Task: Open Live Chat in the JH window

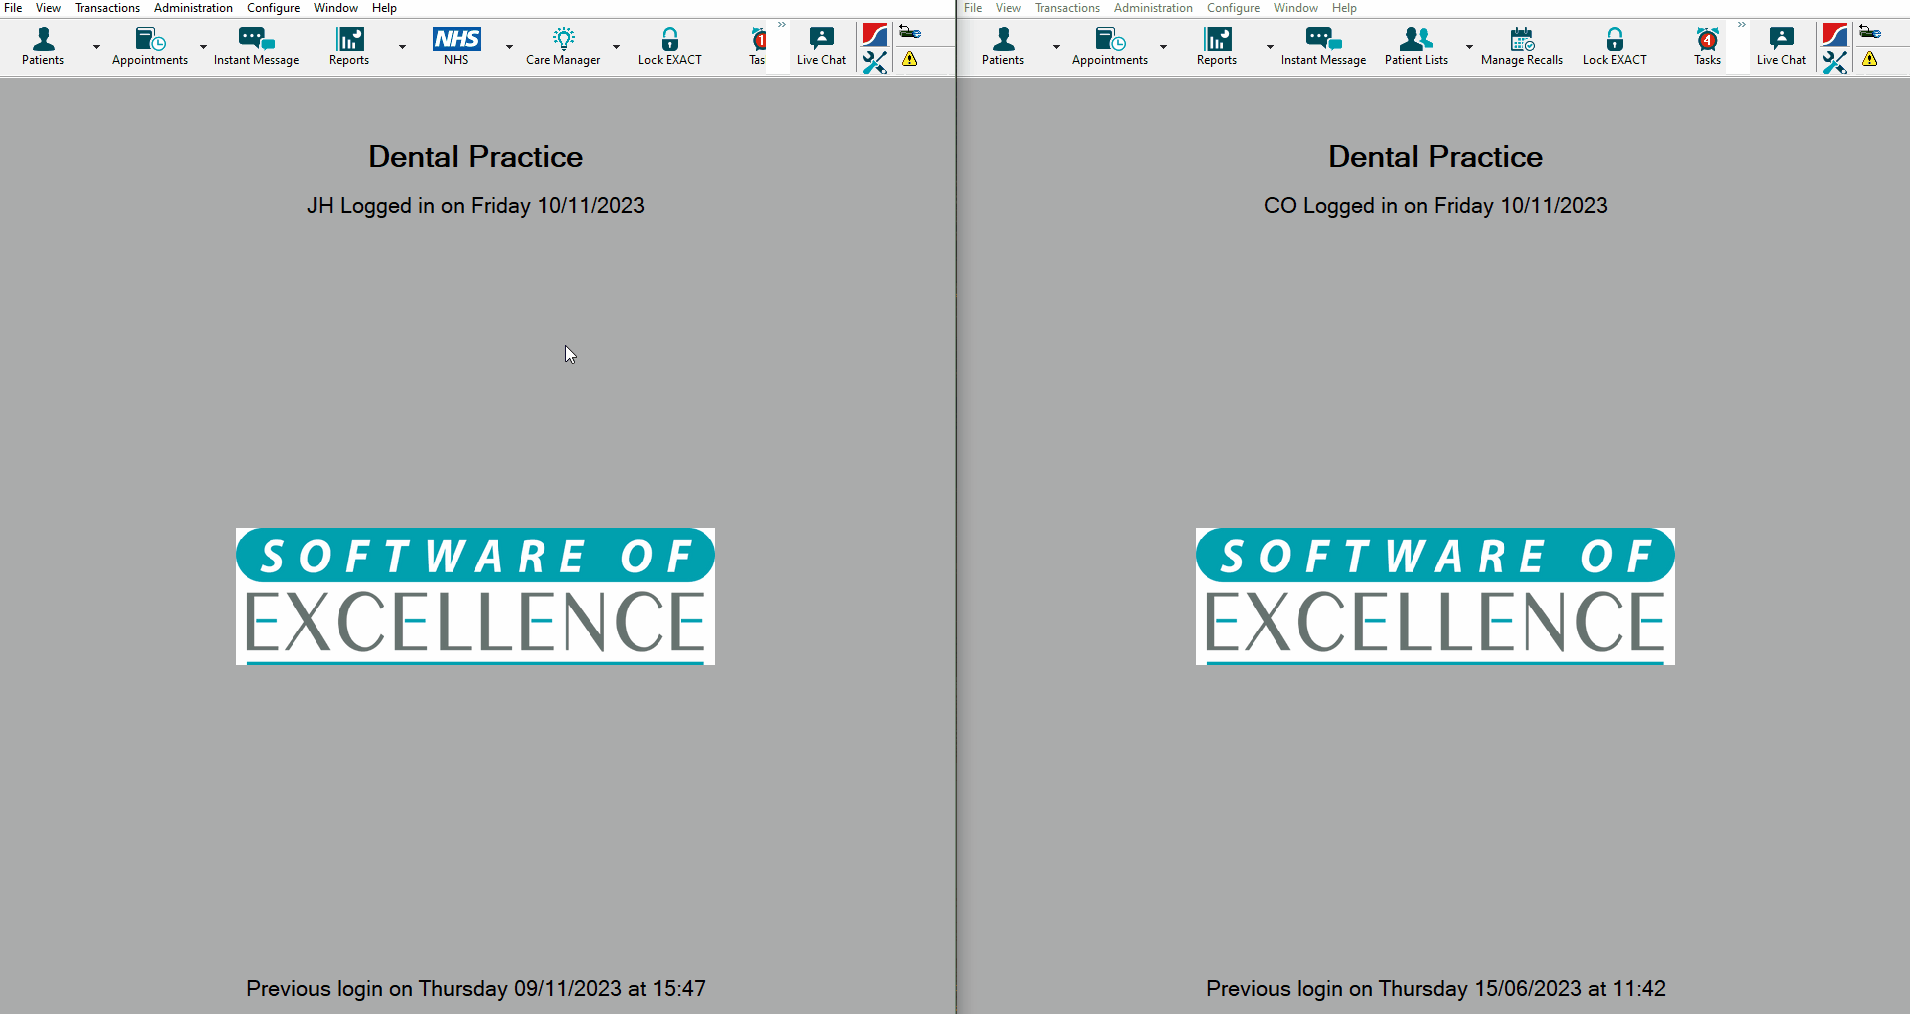Action: [x=821, y=46]
